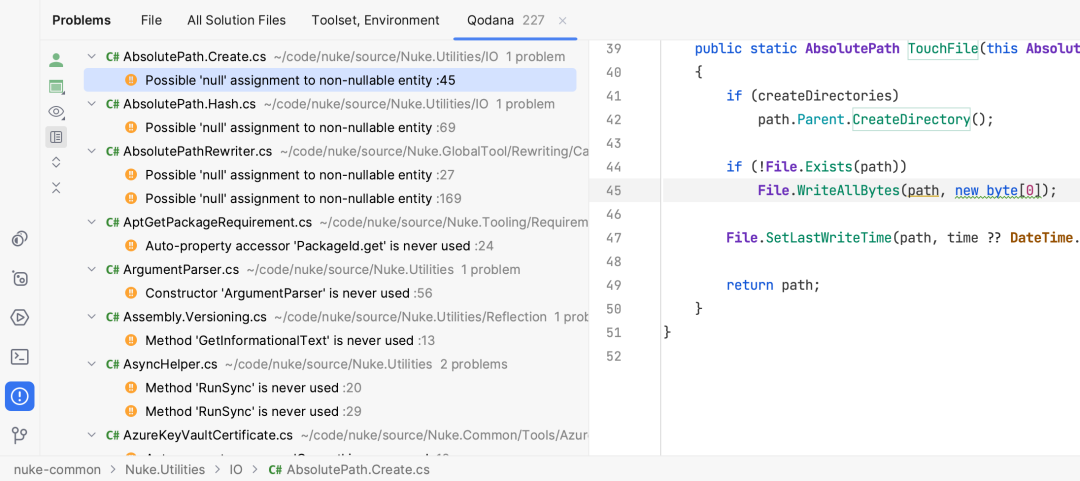Collapse the AbsolutePathRewriter.cs node
This screenshot has height=481, width=1080.
[x=92, y=151]
